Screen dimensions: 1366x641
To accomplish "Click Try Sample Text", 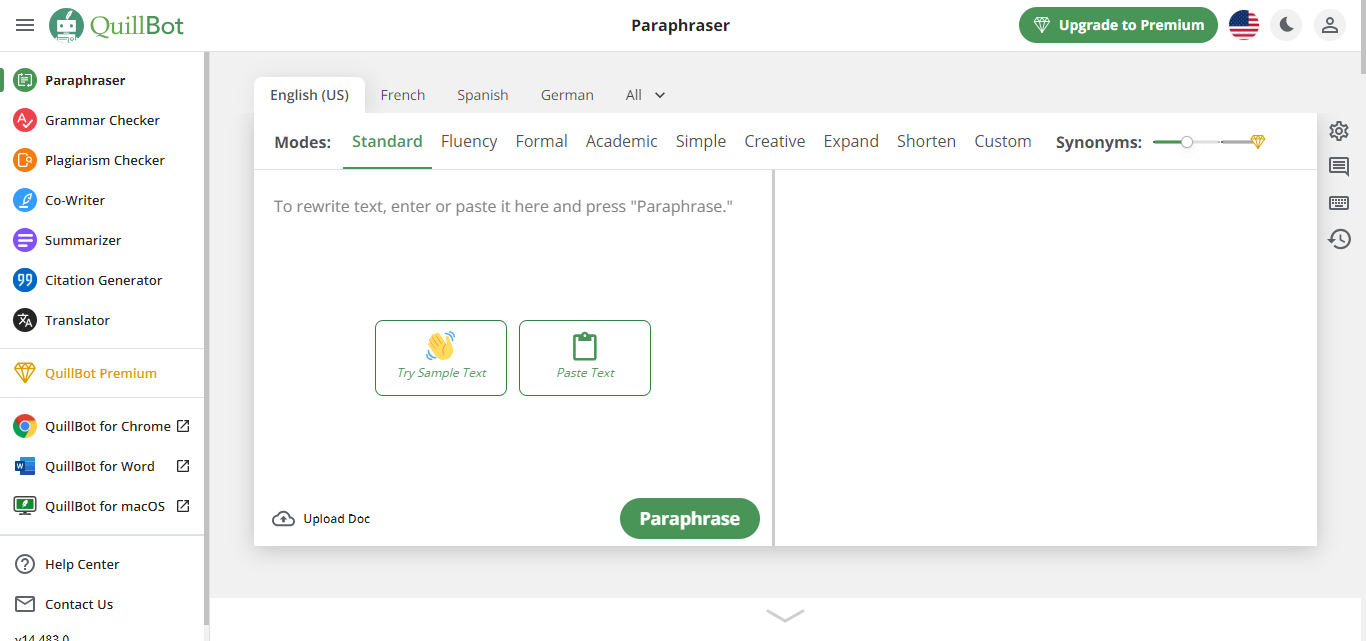I will 441,358.
